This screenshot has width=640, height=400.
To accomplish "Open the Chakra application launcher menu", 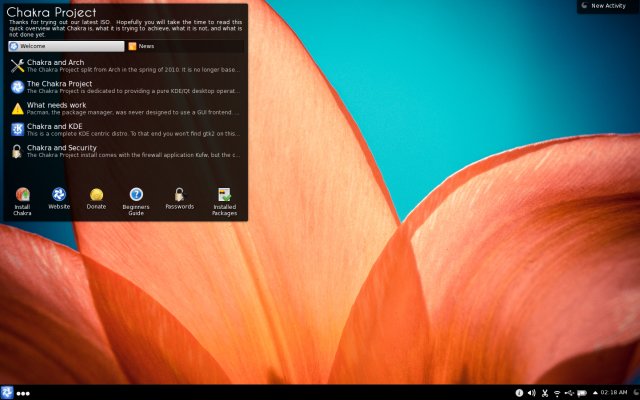I will [7, 393].
